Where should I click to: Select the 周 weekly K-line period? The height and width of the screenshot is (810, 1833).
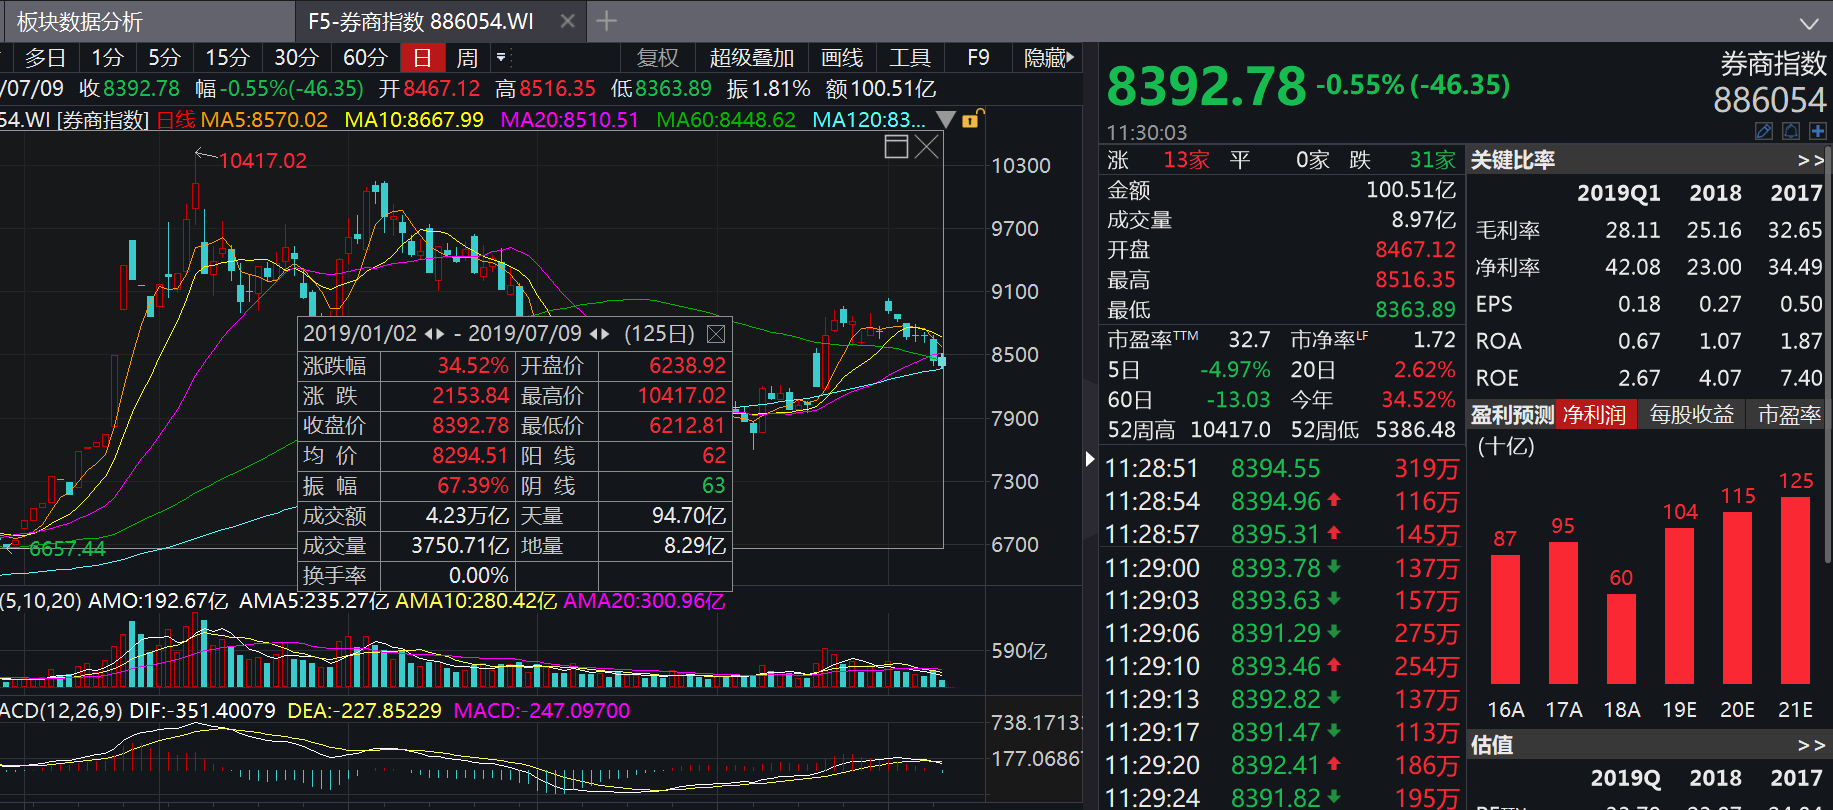[x=467, y=58]
